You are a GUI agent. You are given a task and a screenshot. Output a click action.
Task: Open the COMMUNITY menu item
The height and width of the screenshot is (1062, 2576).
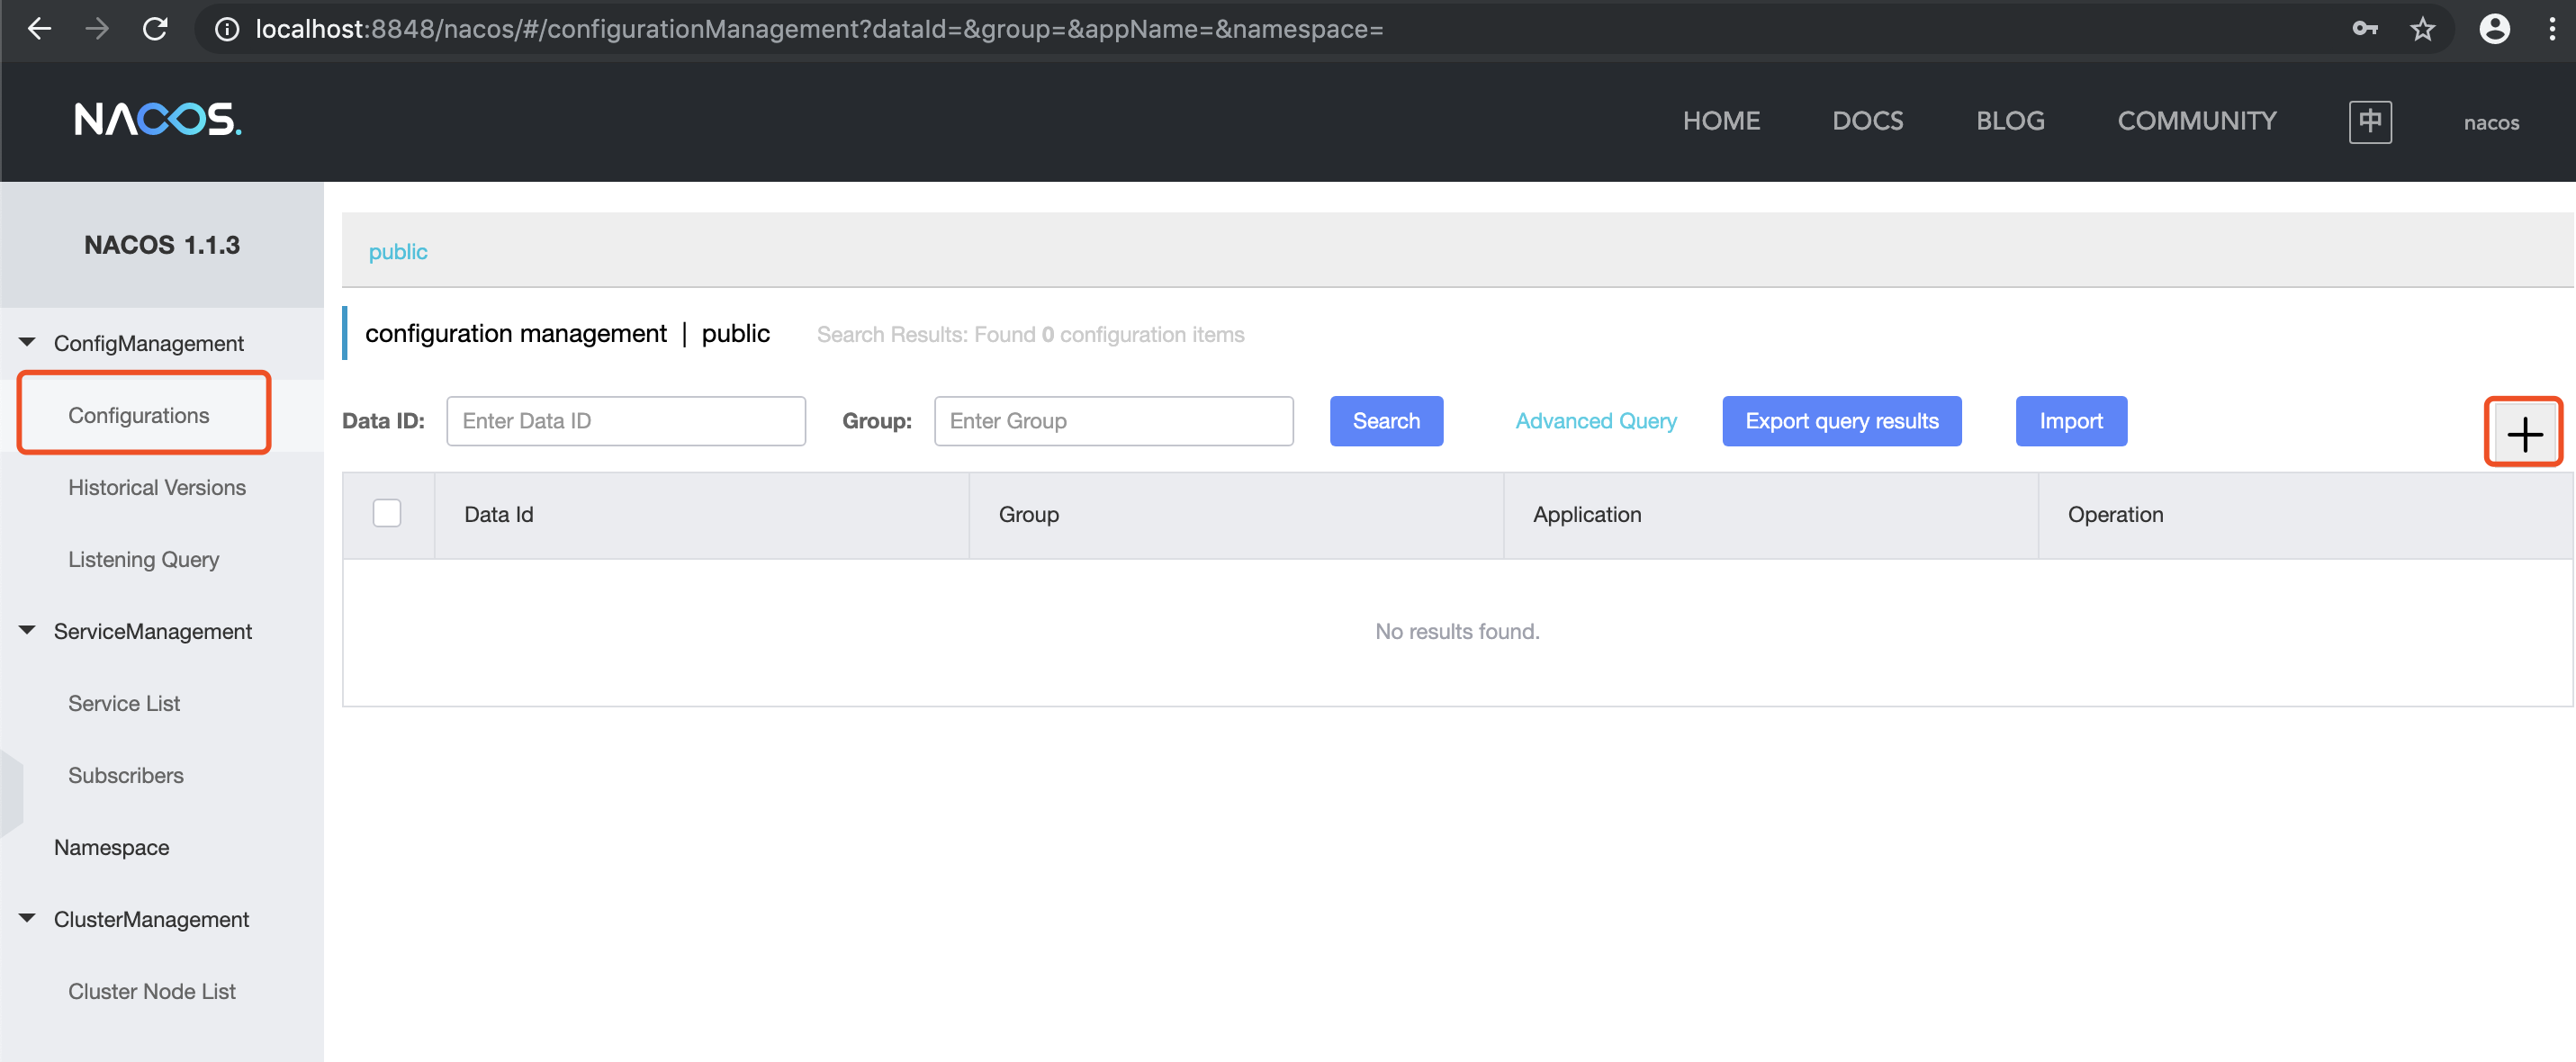tap(2196, 121)
